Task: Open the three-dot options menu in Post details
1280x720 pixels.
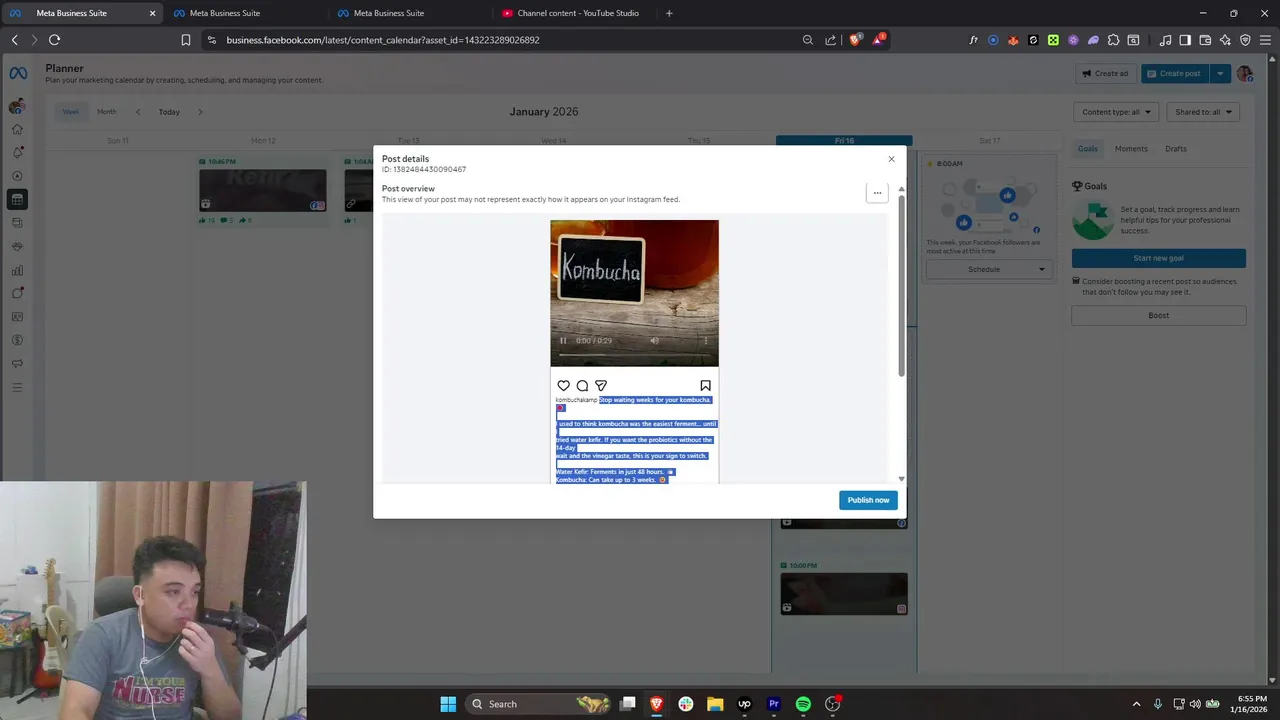Action: point(877,193)
